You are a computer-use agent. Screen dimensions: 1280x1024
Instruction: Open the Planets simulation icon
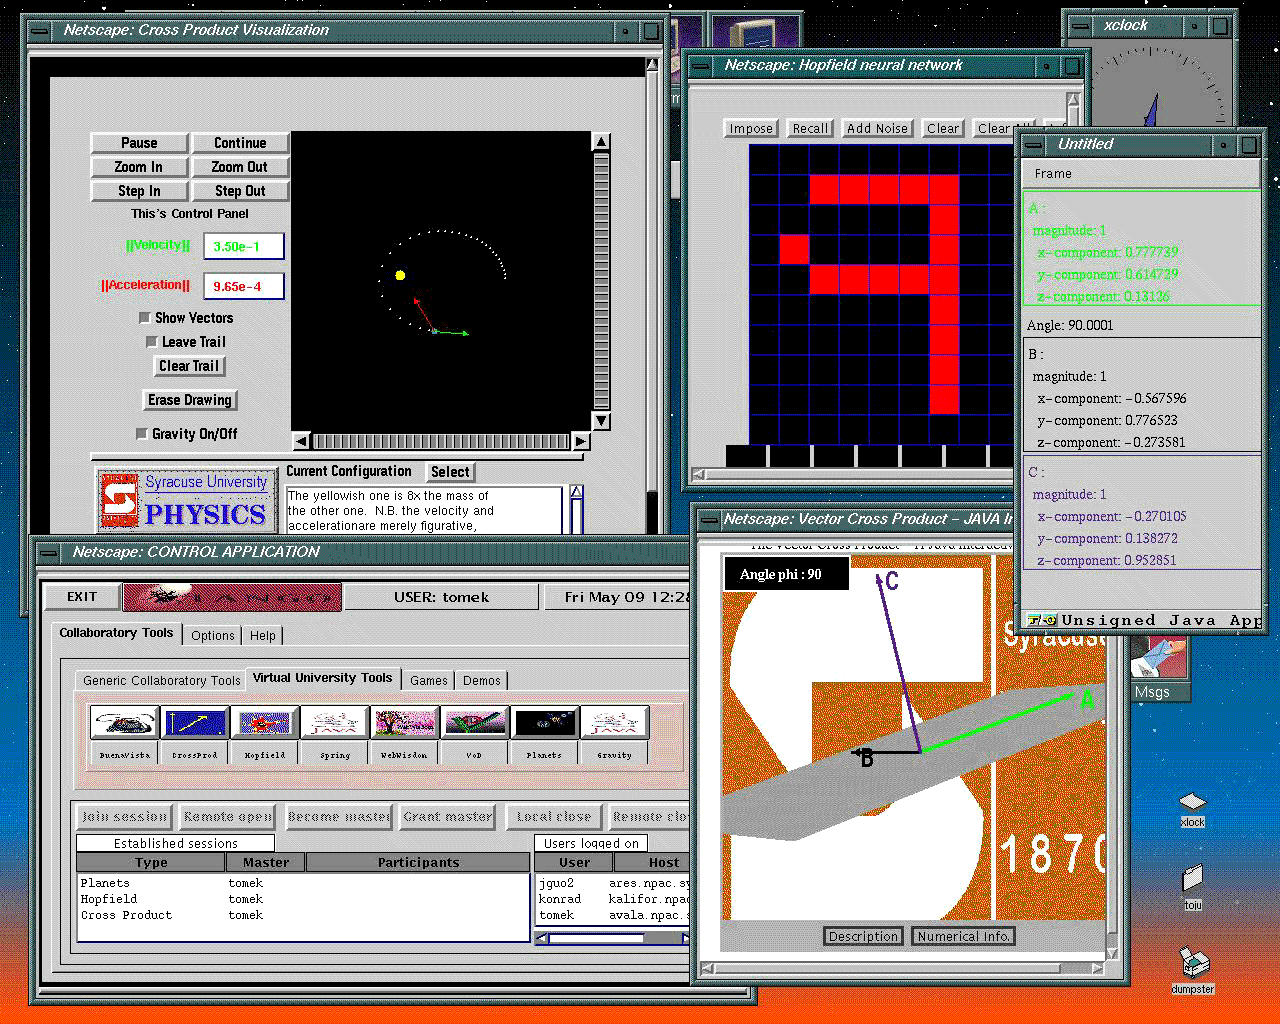pos(545,723)
